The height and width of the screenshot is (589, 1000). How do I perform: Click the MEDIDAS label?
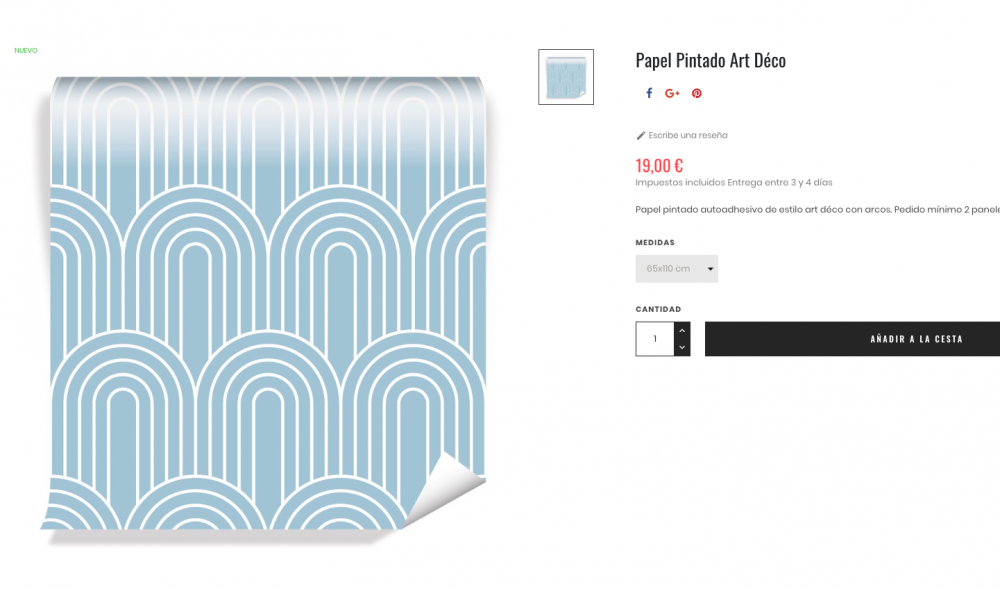(655, 243)
